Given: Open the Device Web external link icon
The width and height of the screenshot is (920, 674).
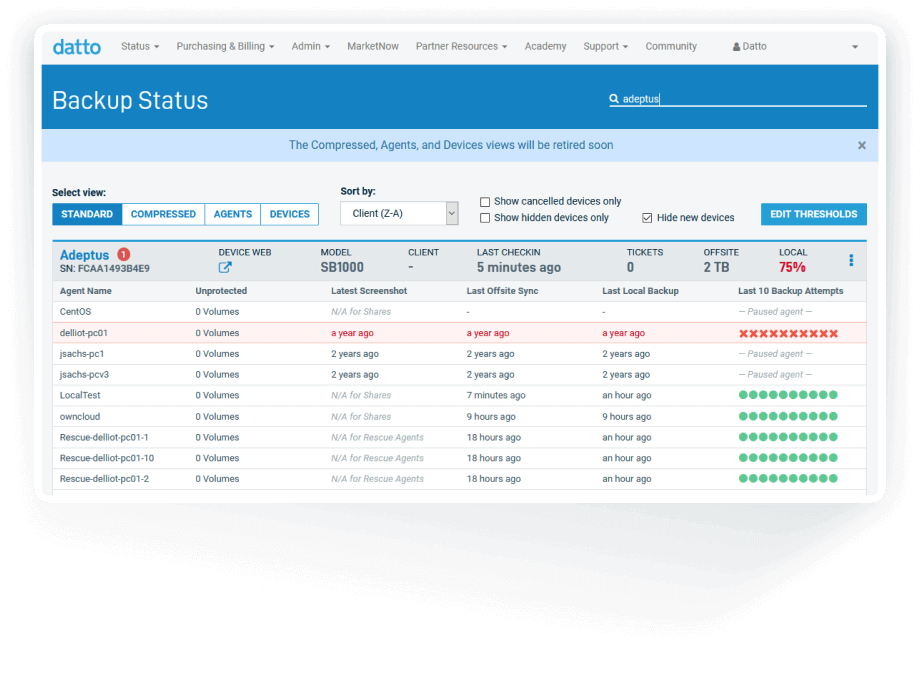Looking at the screenshot, I should 225,268.
